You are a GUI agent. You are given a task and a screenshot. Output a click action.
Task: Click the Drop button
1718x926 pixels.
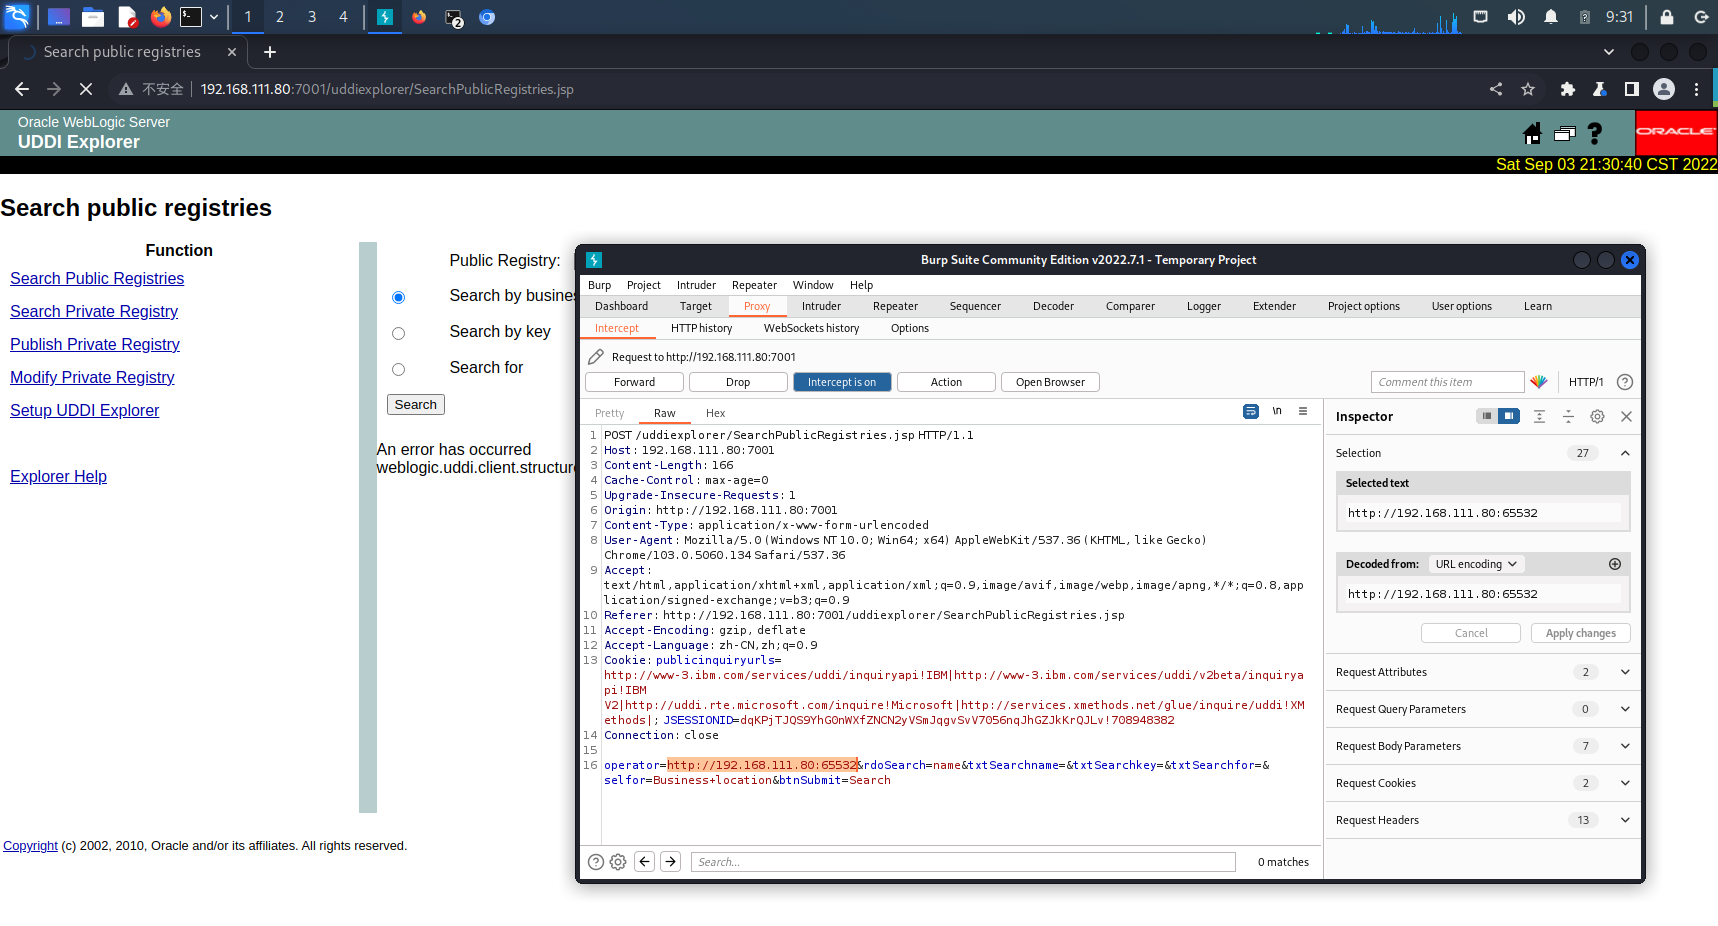pyautogui.click(x=738, y=382)
